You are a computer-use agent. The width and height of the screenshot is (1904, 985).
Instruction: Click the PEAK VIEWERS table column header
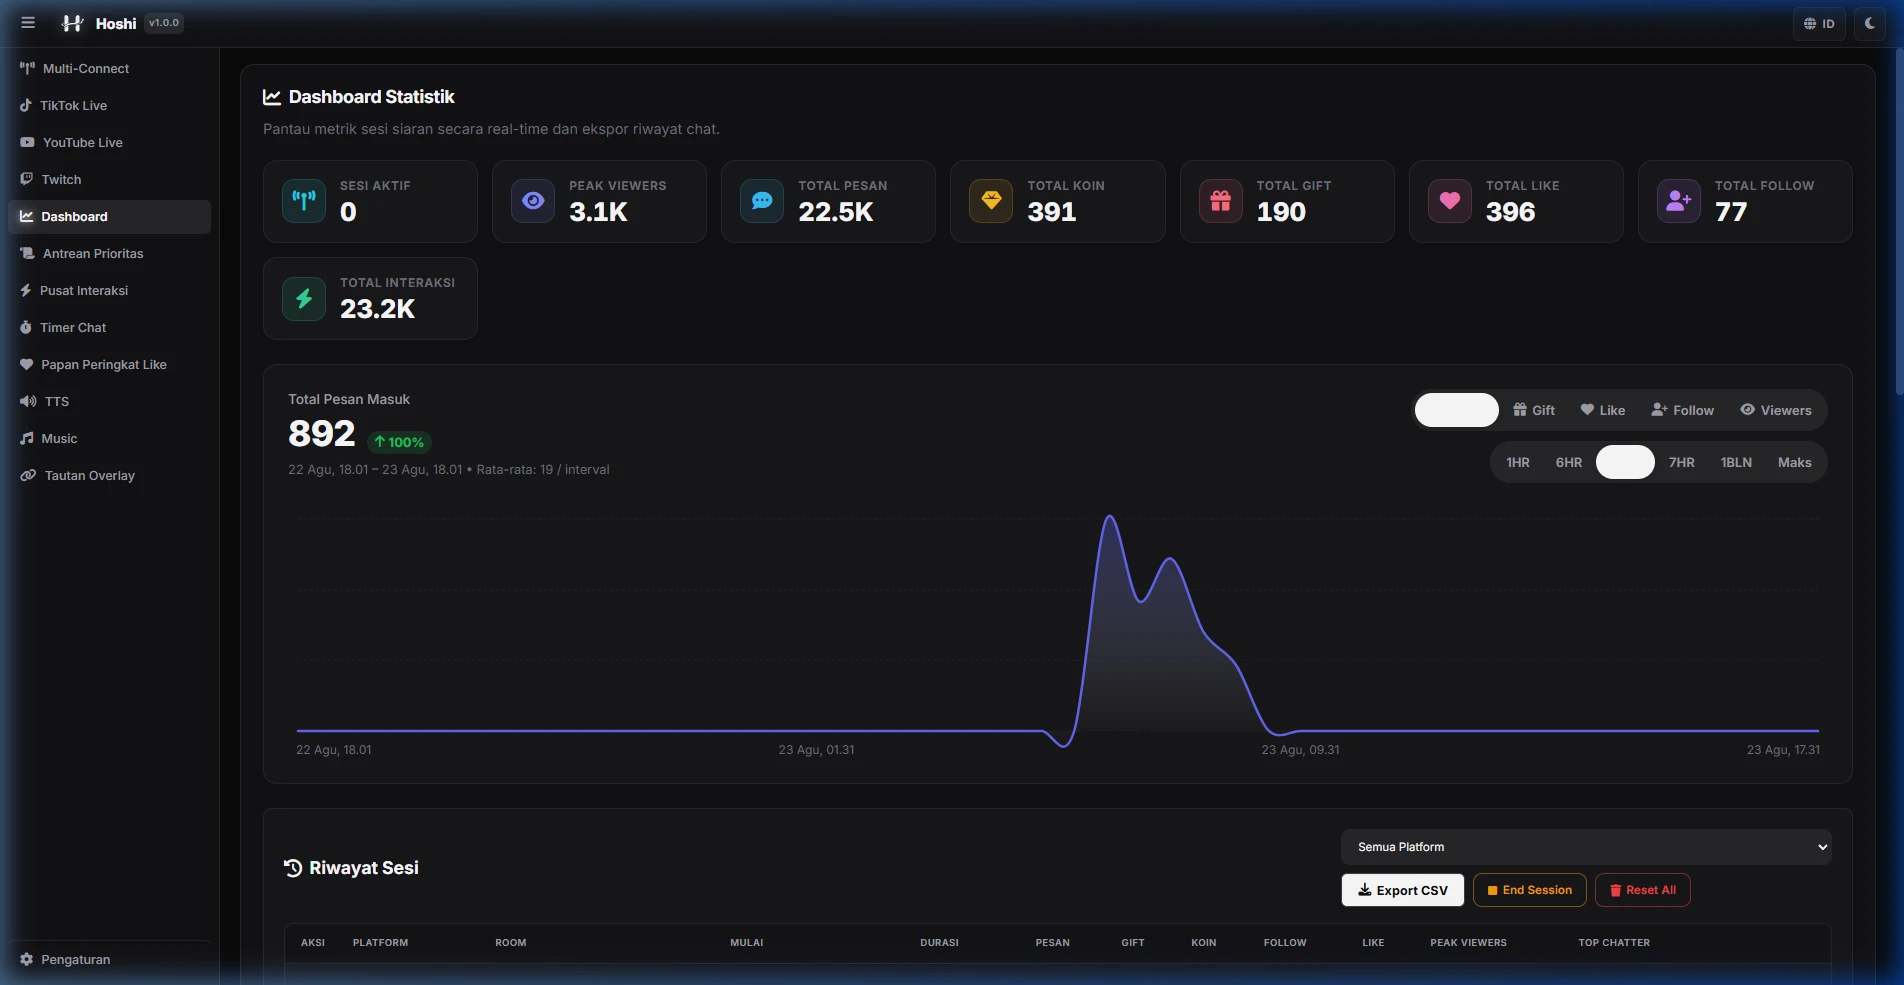1468,943
